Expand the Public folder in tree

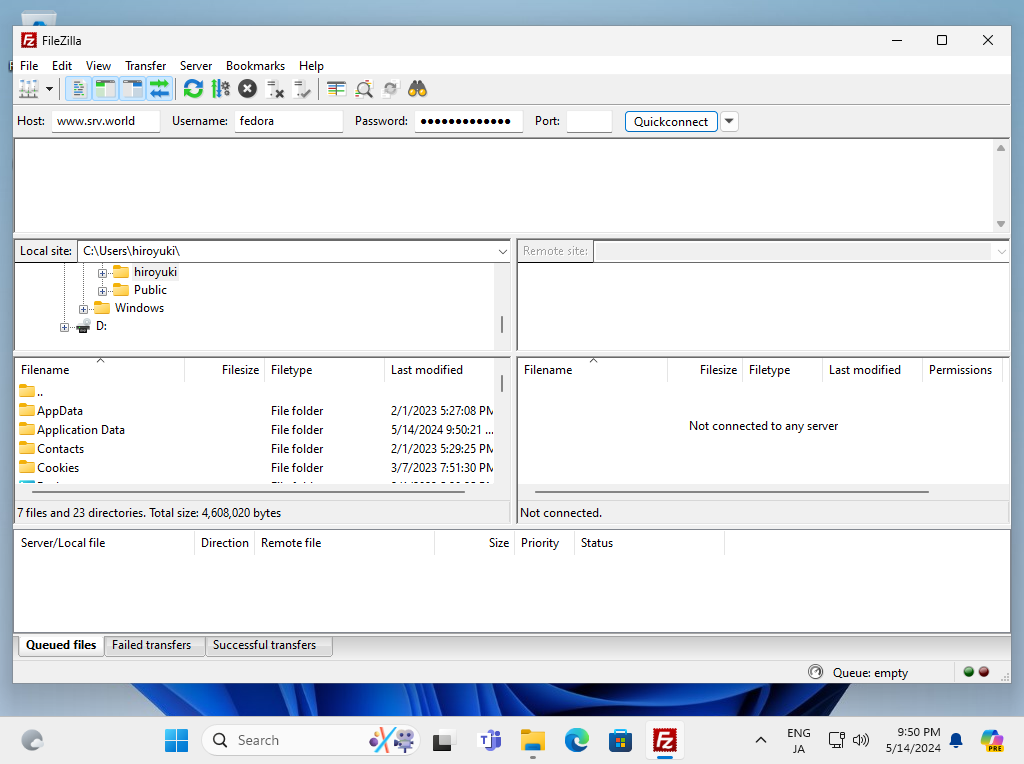point(103,291)
